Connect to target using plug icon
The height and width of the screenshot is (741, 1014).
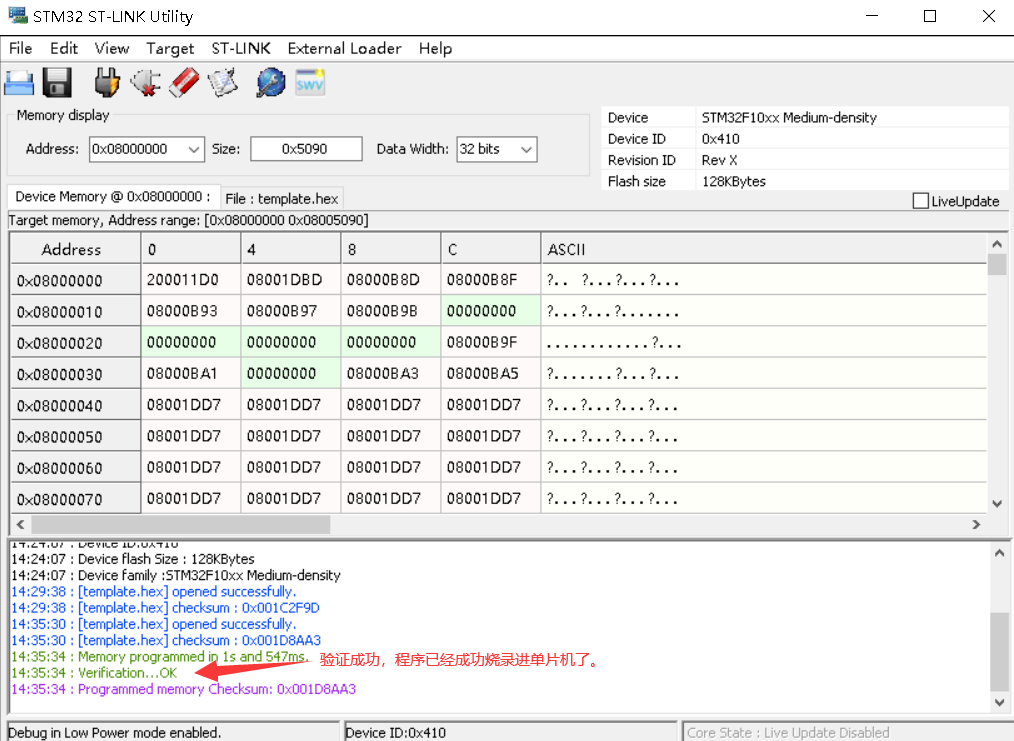click(x=107, y=83)
